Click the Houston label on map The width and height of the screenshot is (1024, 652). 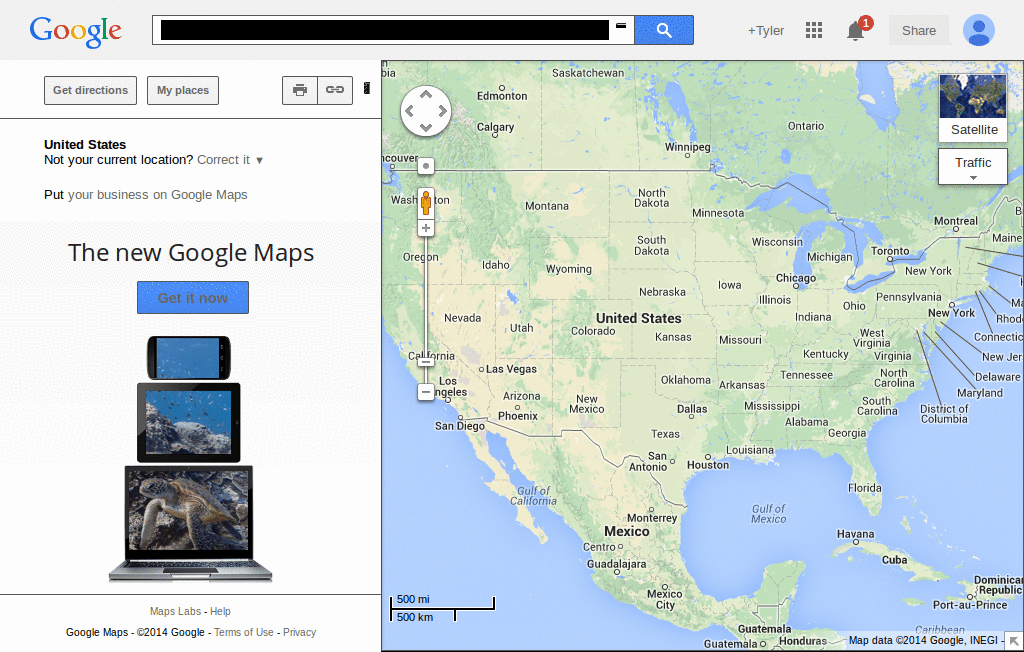708,465
